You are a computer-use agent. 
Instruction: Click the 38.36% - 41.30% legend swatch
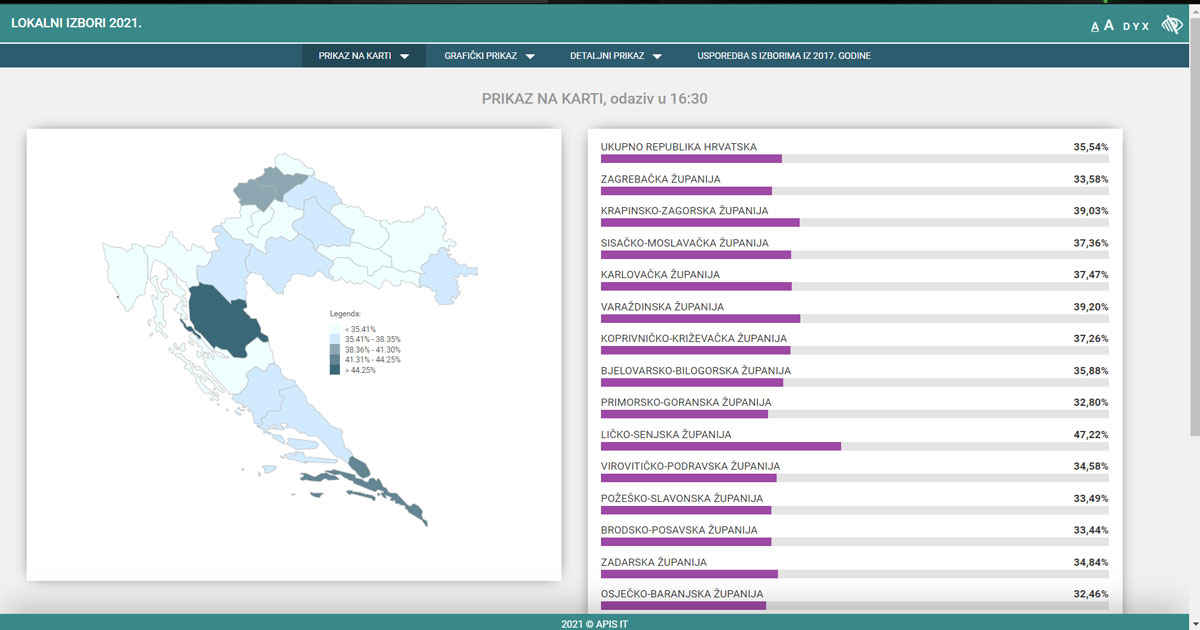[x=335, y=349]
